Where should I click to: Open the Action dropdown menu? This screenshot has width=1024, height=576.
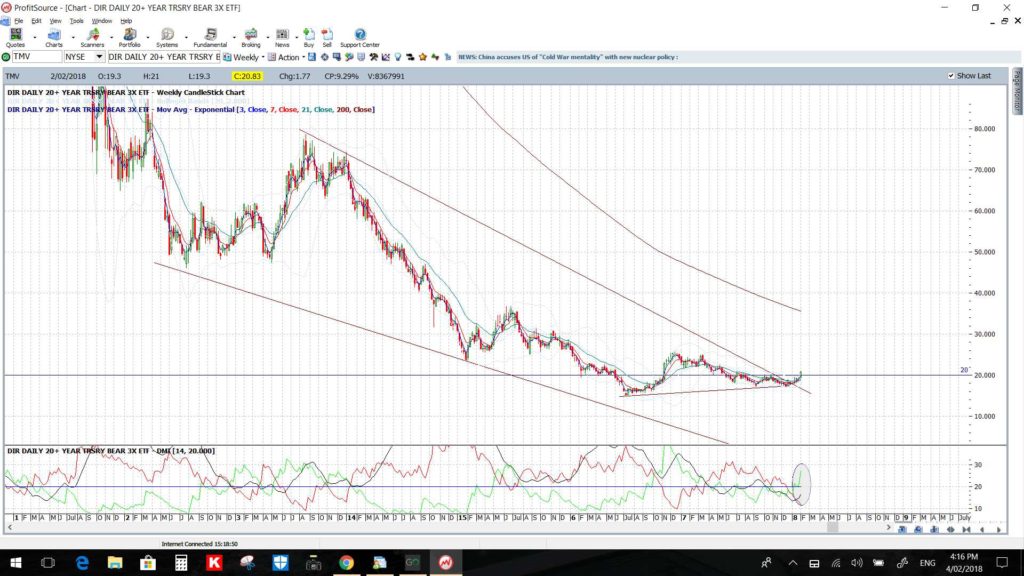point(288,57)
